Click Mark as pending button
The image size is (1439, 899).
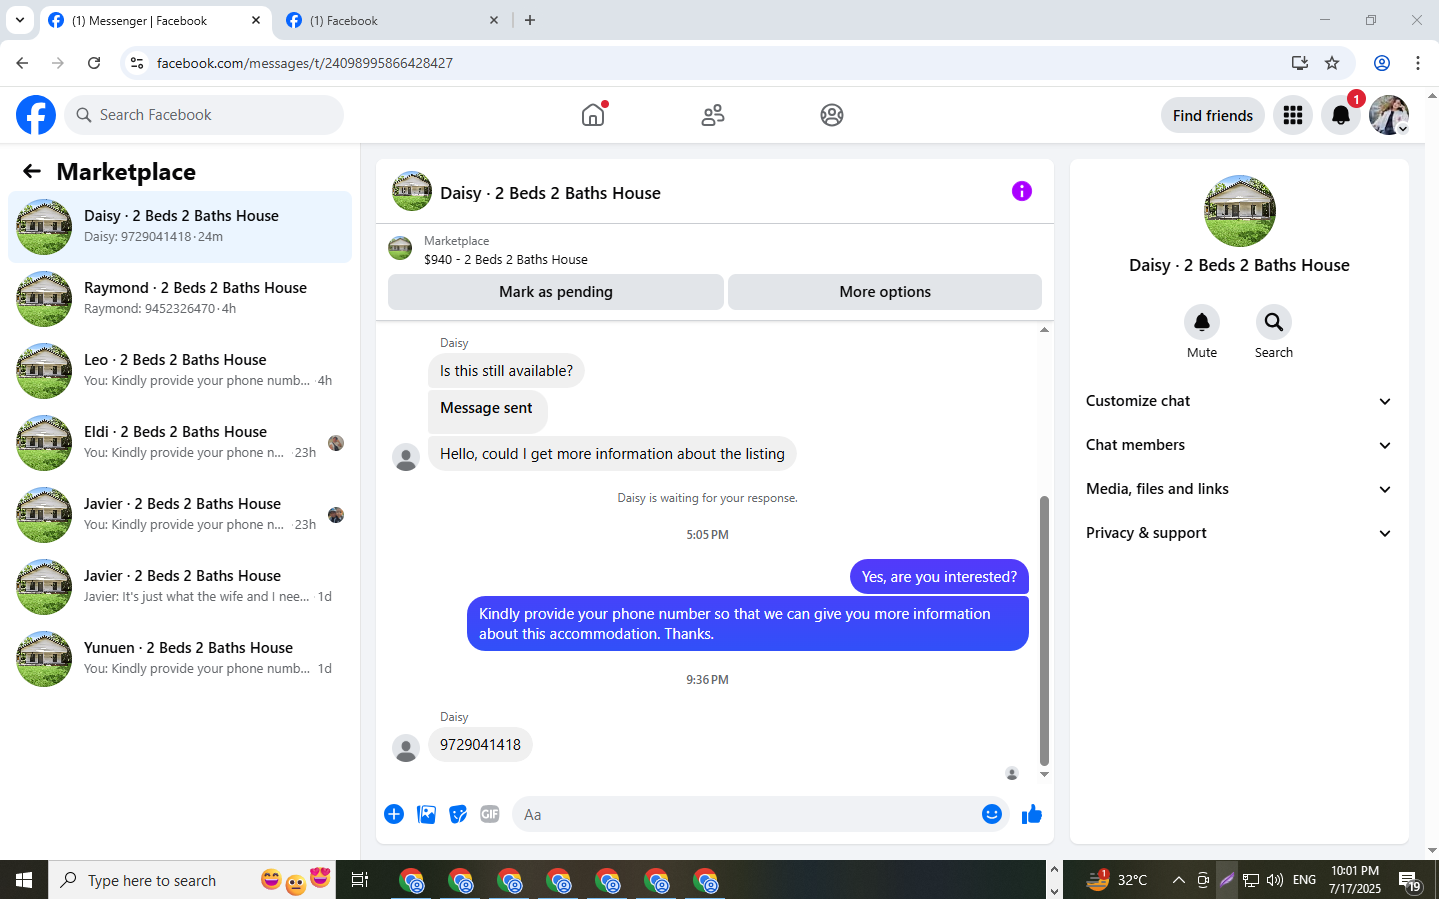(556, 292)
